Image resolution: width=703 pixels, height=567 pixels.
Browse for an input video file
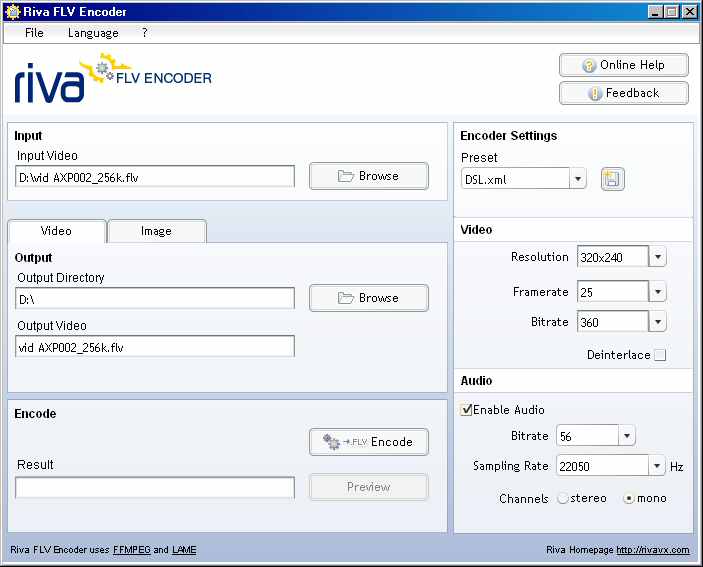point(369,176)
